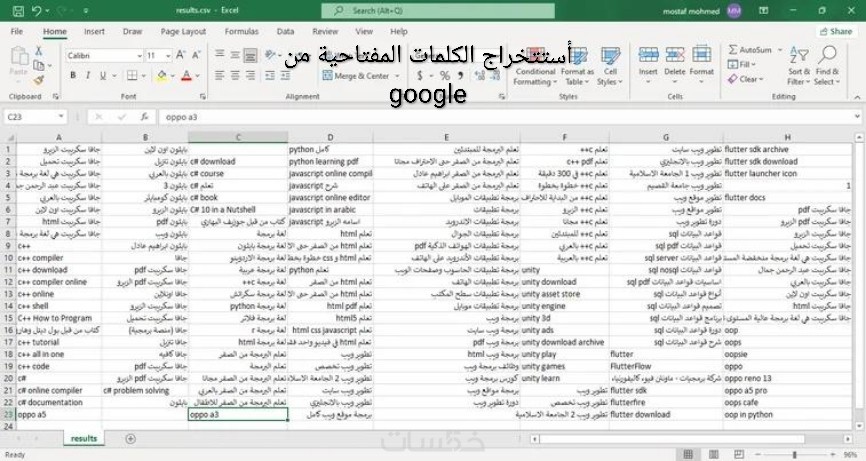Toggle Bottom Align vertical alignment

pos(250,55)
